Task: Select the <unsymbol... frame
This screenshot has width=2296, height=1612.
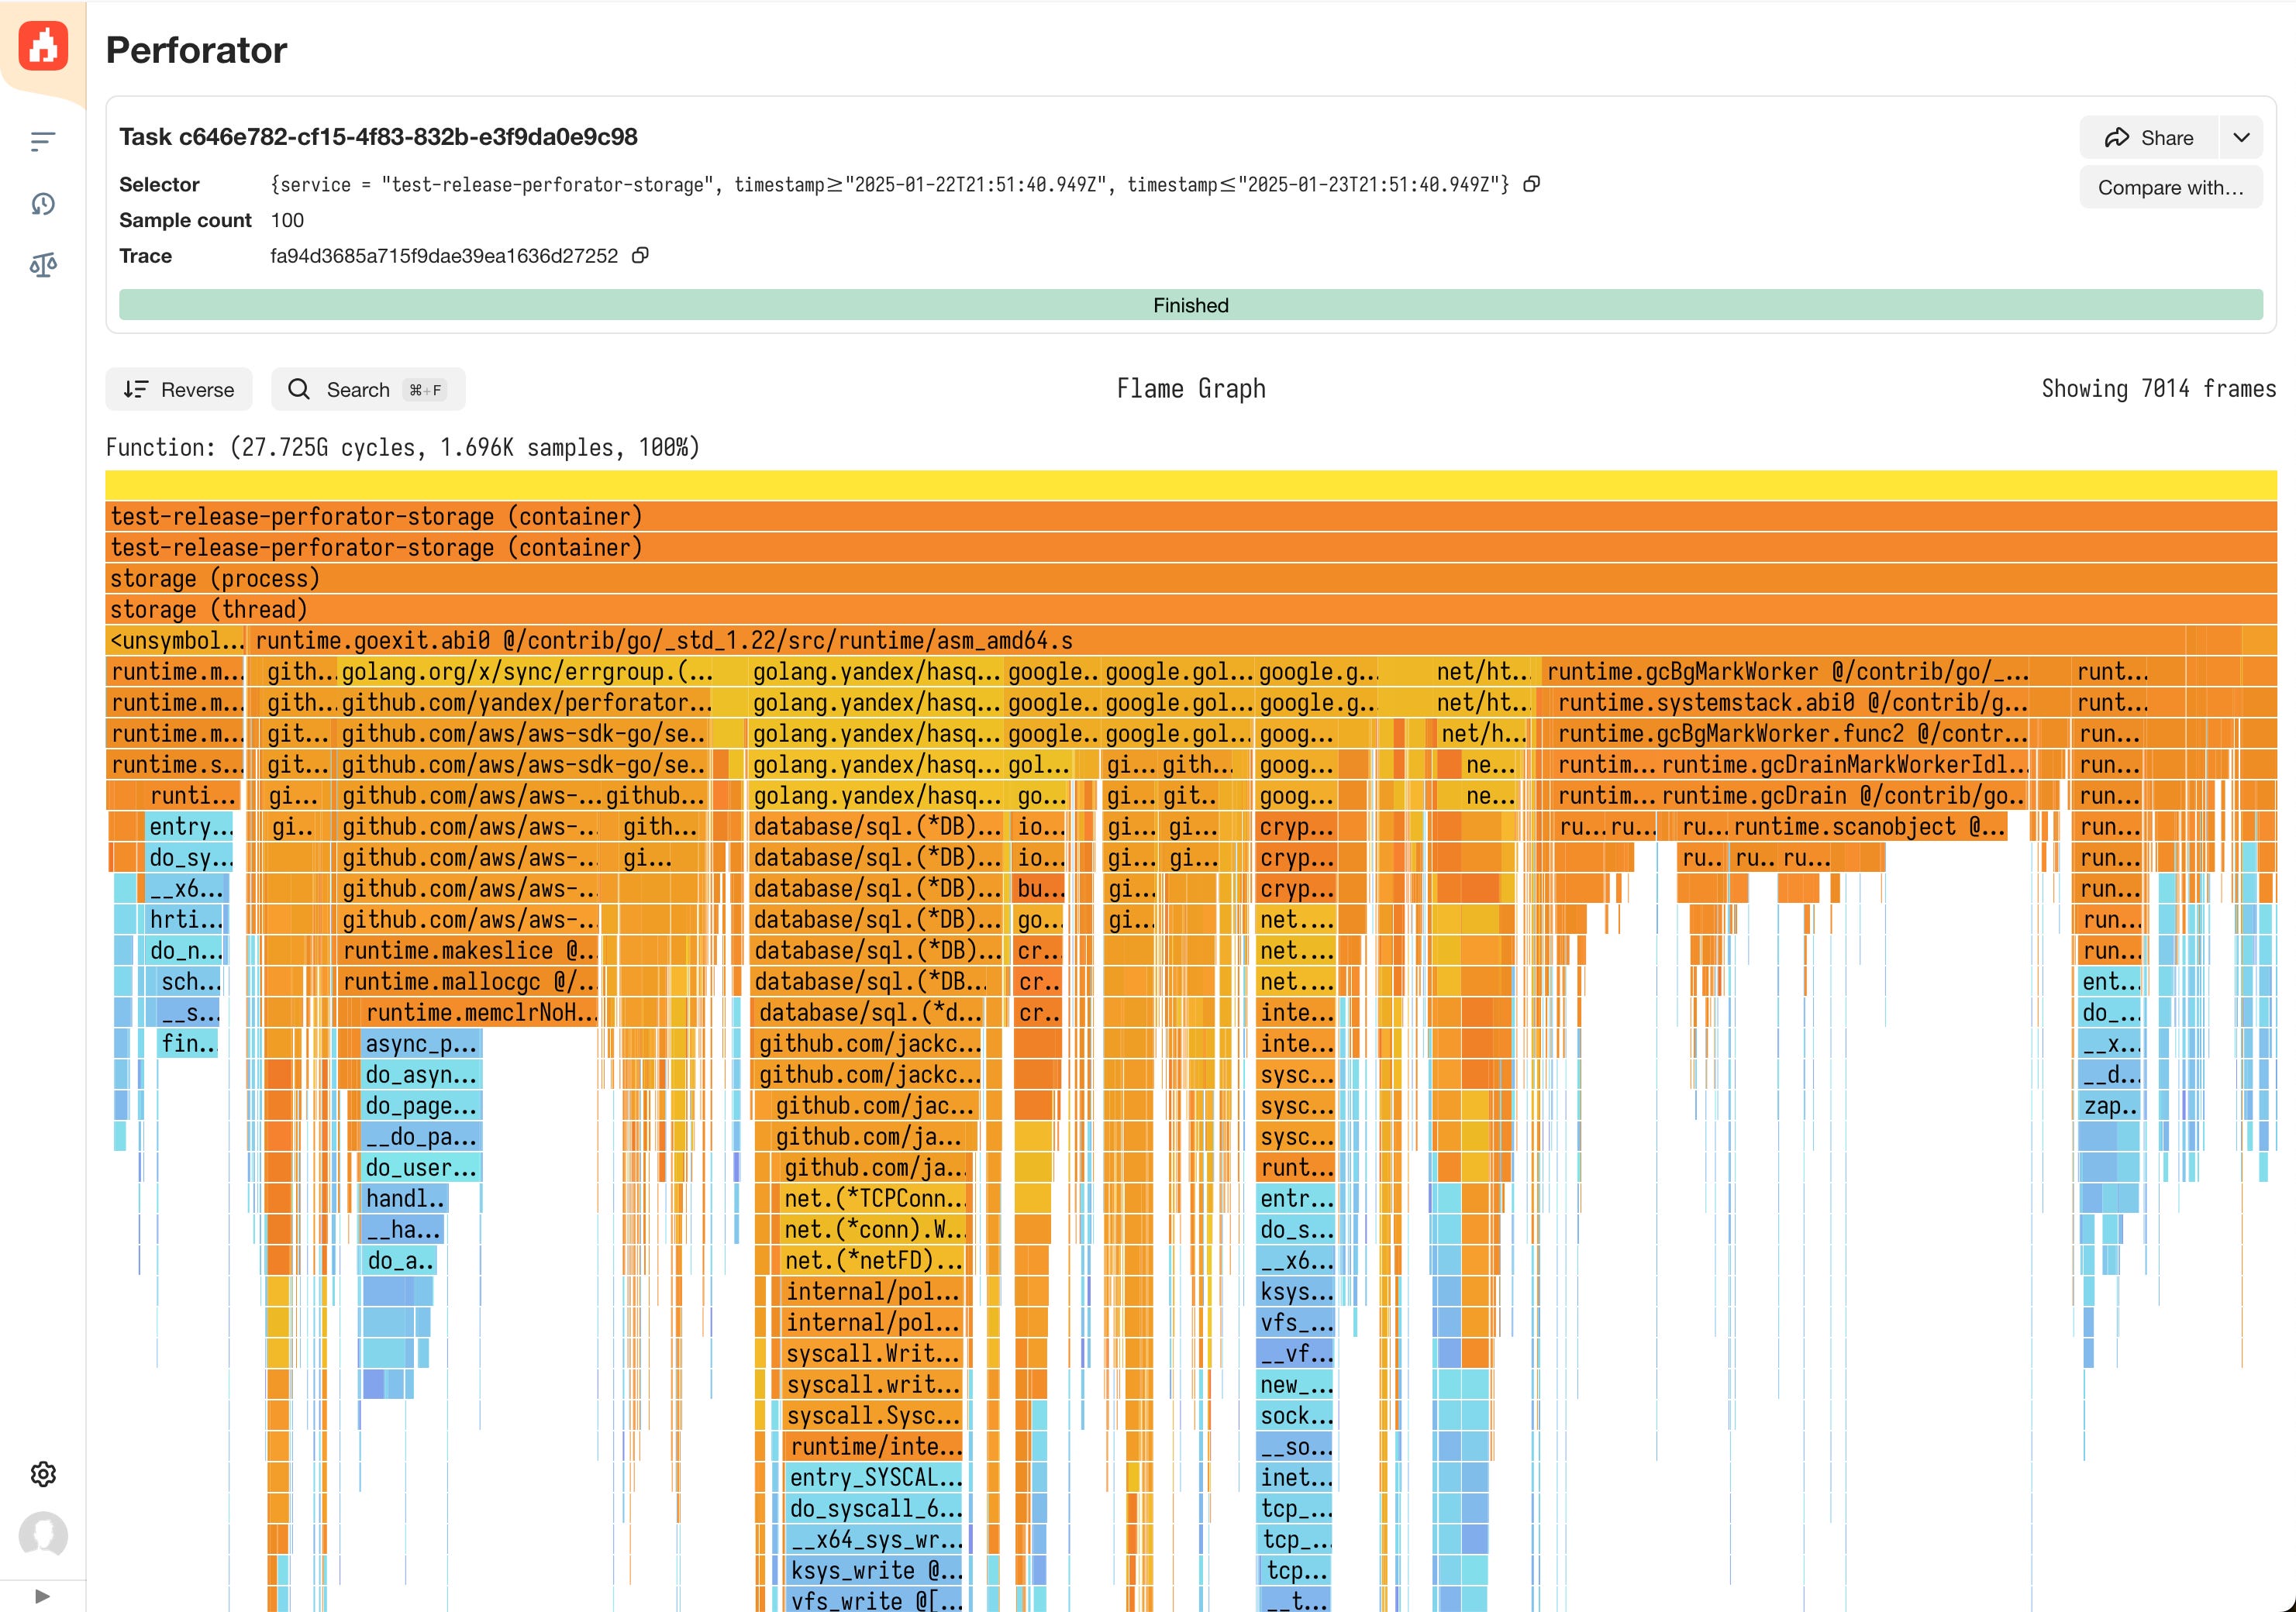Action: pos(176,640)
